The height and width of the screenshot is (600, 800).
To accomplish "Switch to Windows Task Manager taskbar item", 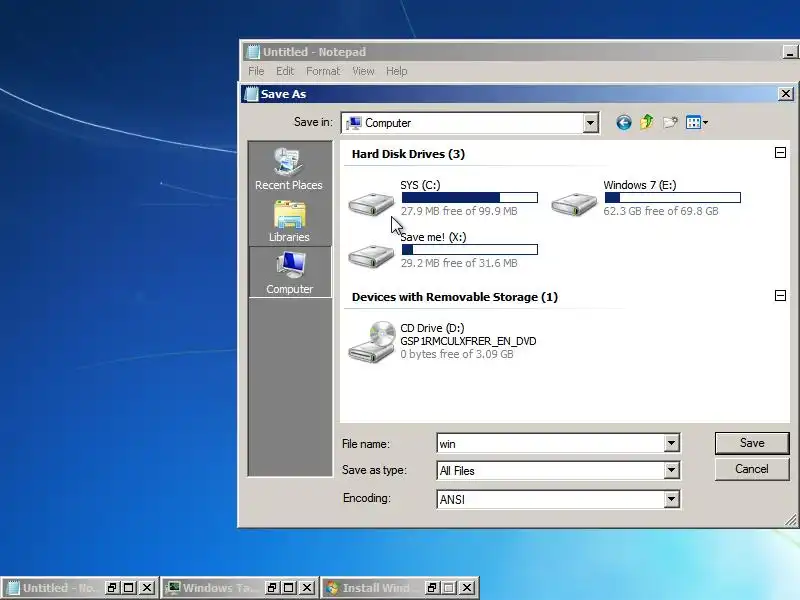I will 213,588.
